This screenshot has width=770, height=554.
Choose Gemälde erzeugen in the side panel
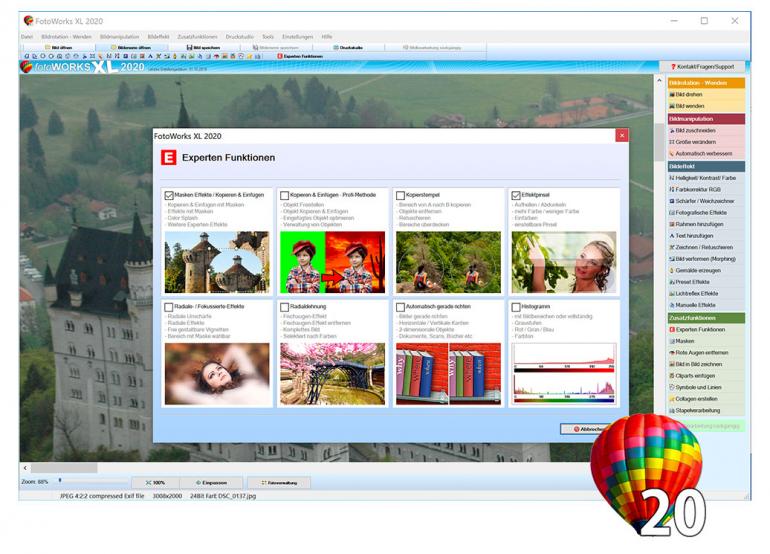(x=706, y=271)
